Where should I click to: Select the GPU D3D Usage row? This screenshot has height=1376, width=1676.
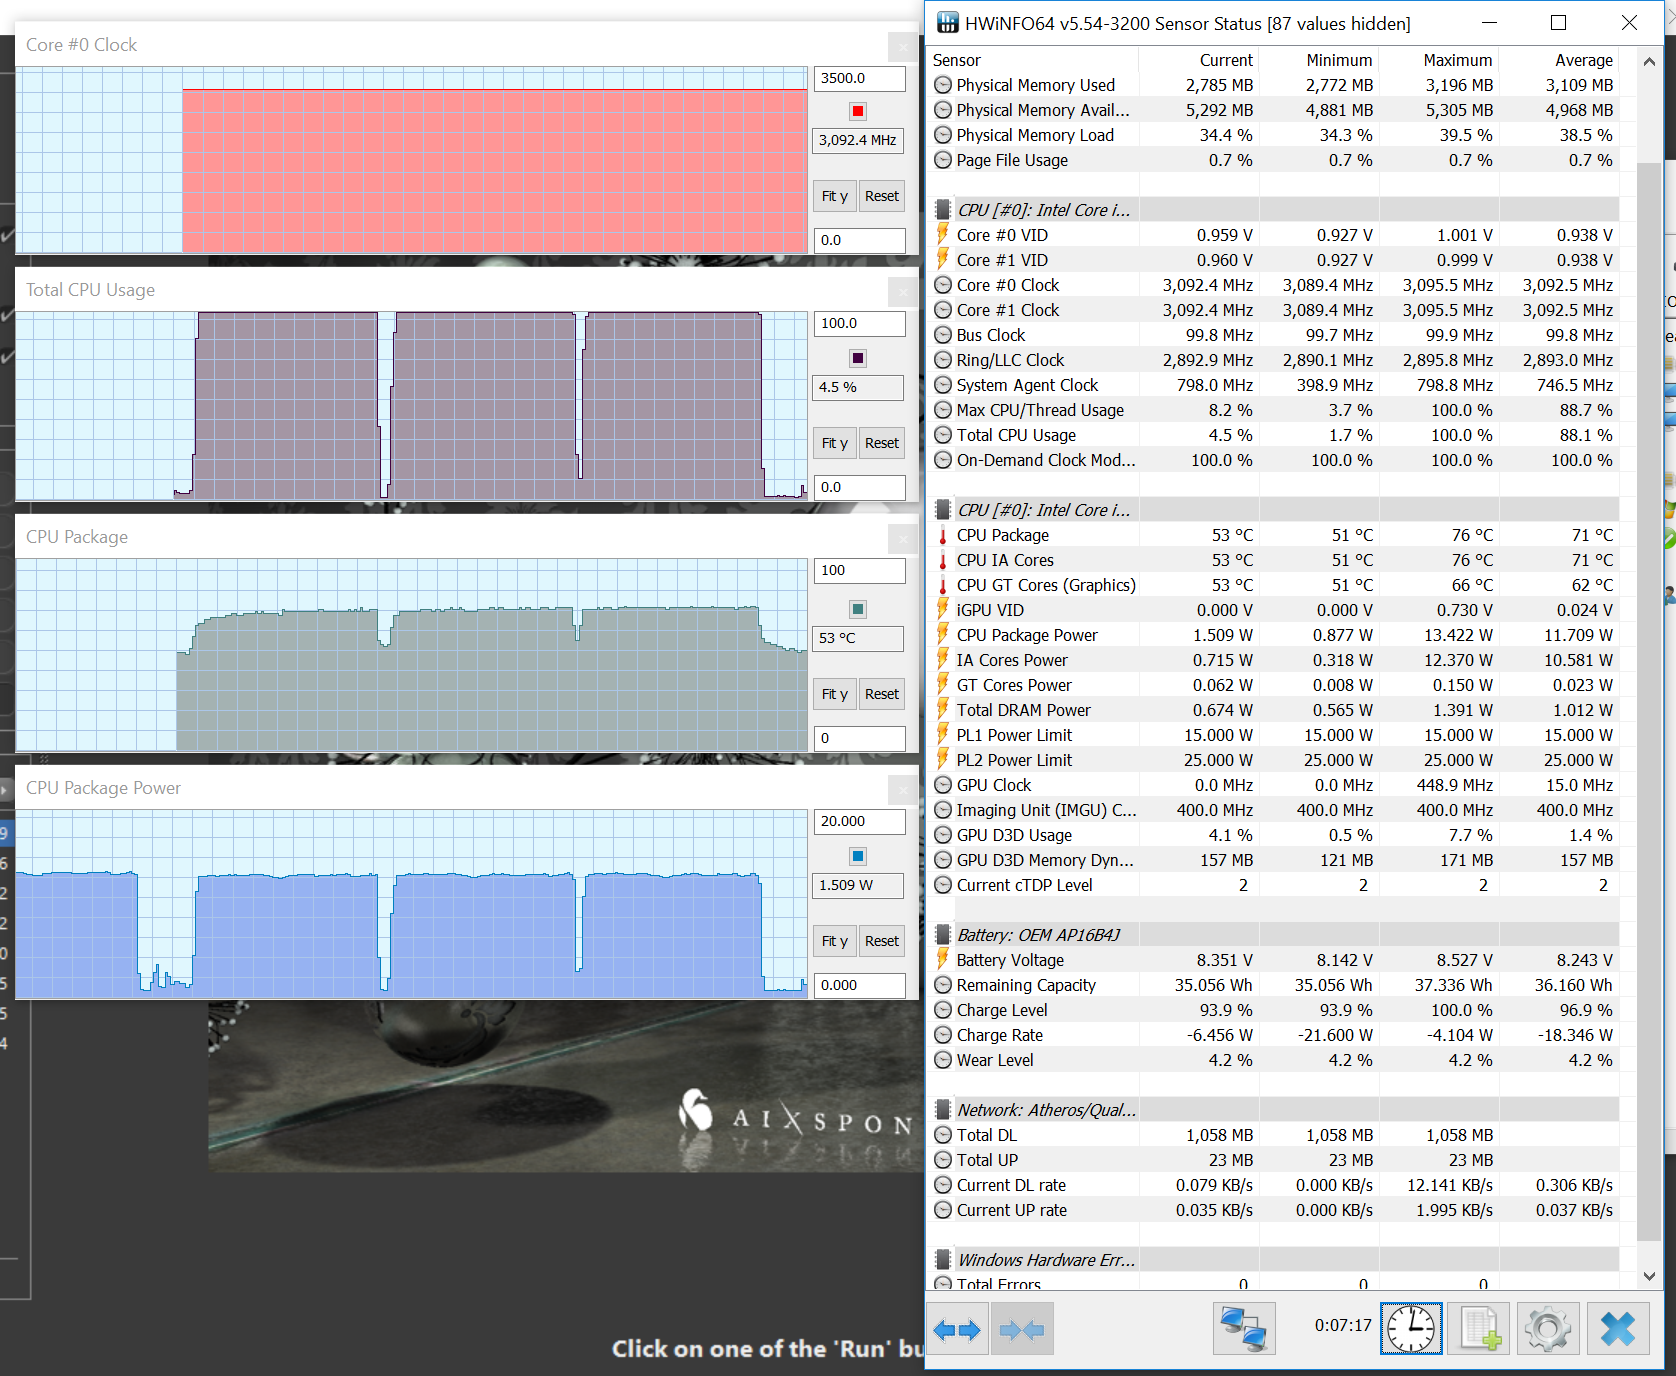coord(1274,835)
